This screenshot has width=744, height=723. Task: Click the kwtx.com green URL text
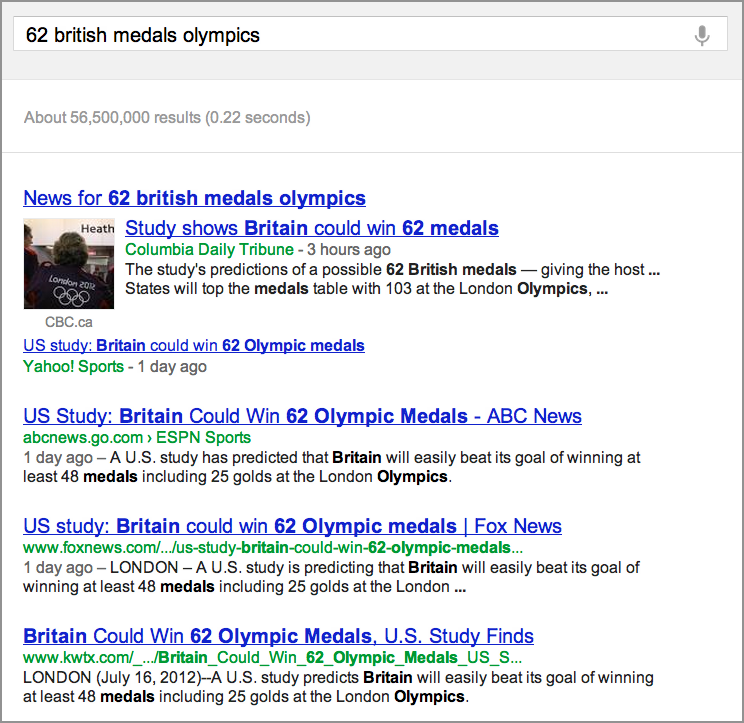pos(272,658)
